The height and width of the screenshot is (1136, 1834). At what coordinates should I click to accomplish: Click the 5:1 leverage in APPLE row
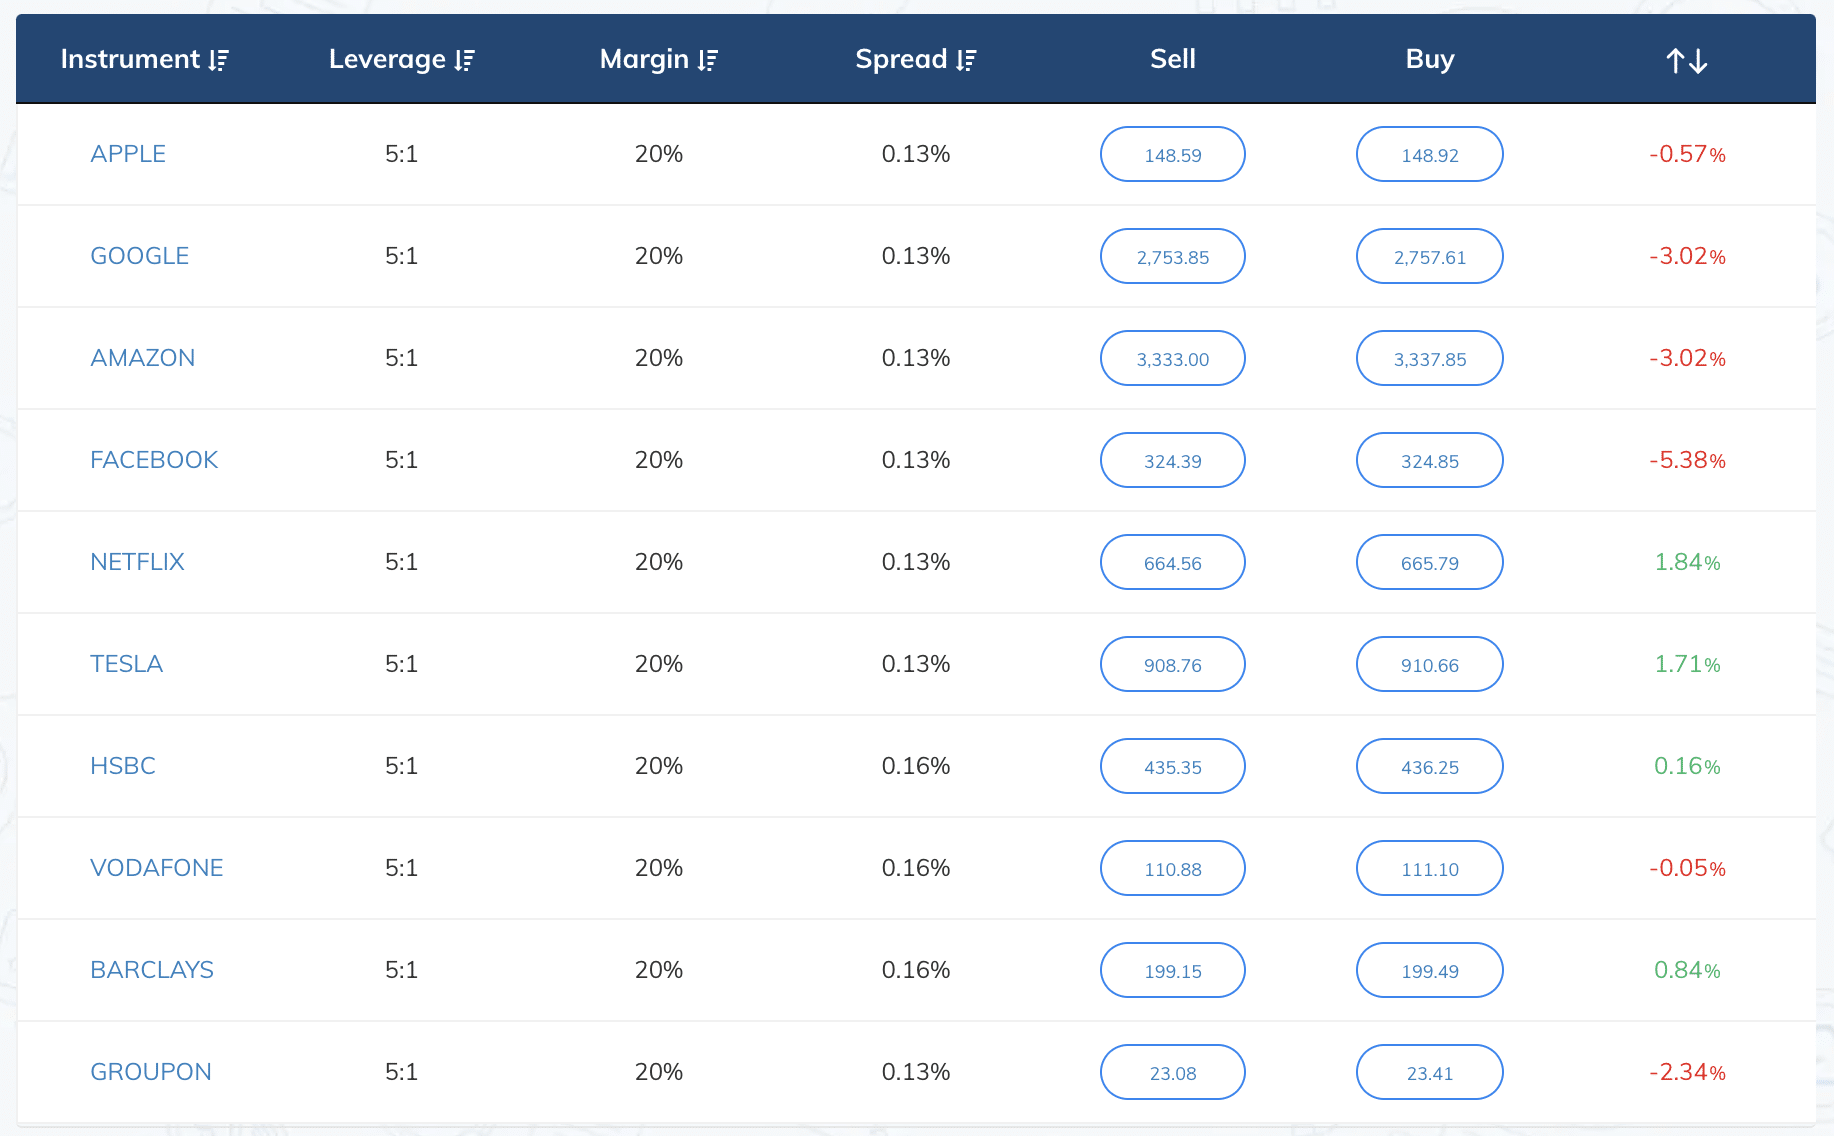401,154
